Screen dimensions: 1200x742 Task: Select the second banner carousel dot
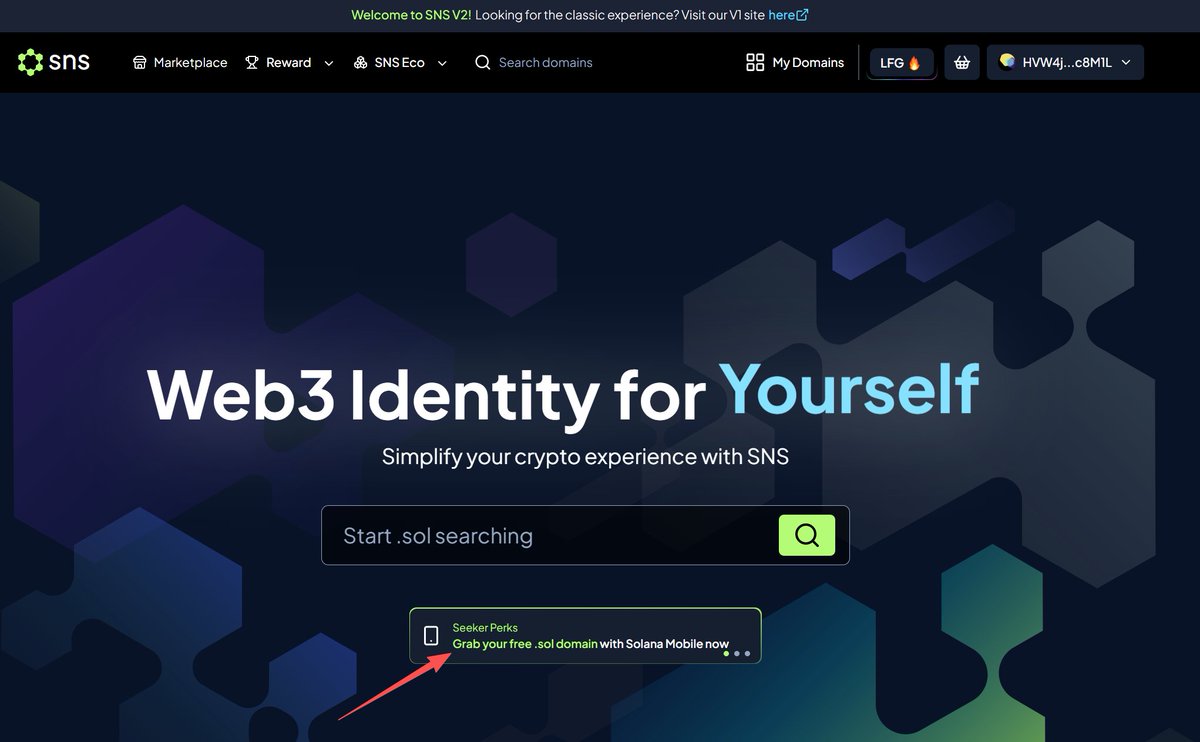[x=737, y=654]
